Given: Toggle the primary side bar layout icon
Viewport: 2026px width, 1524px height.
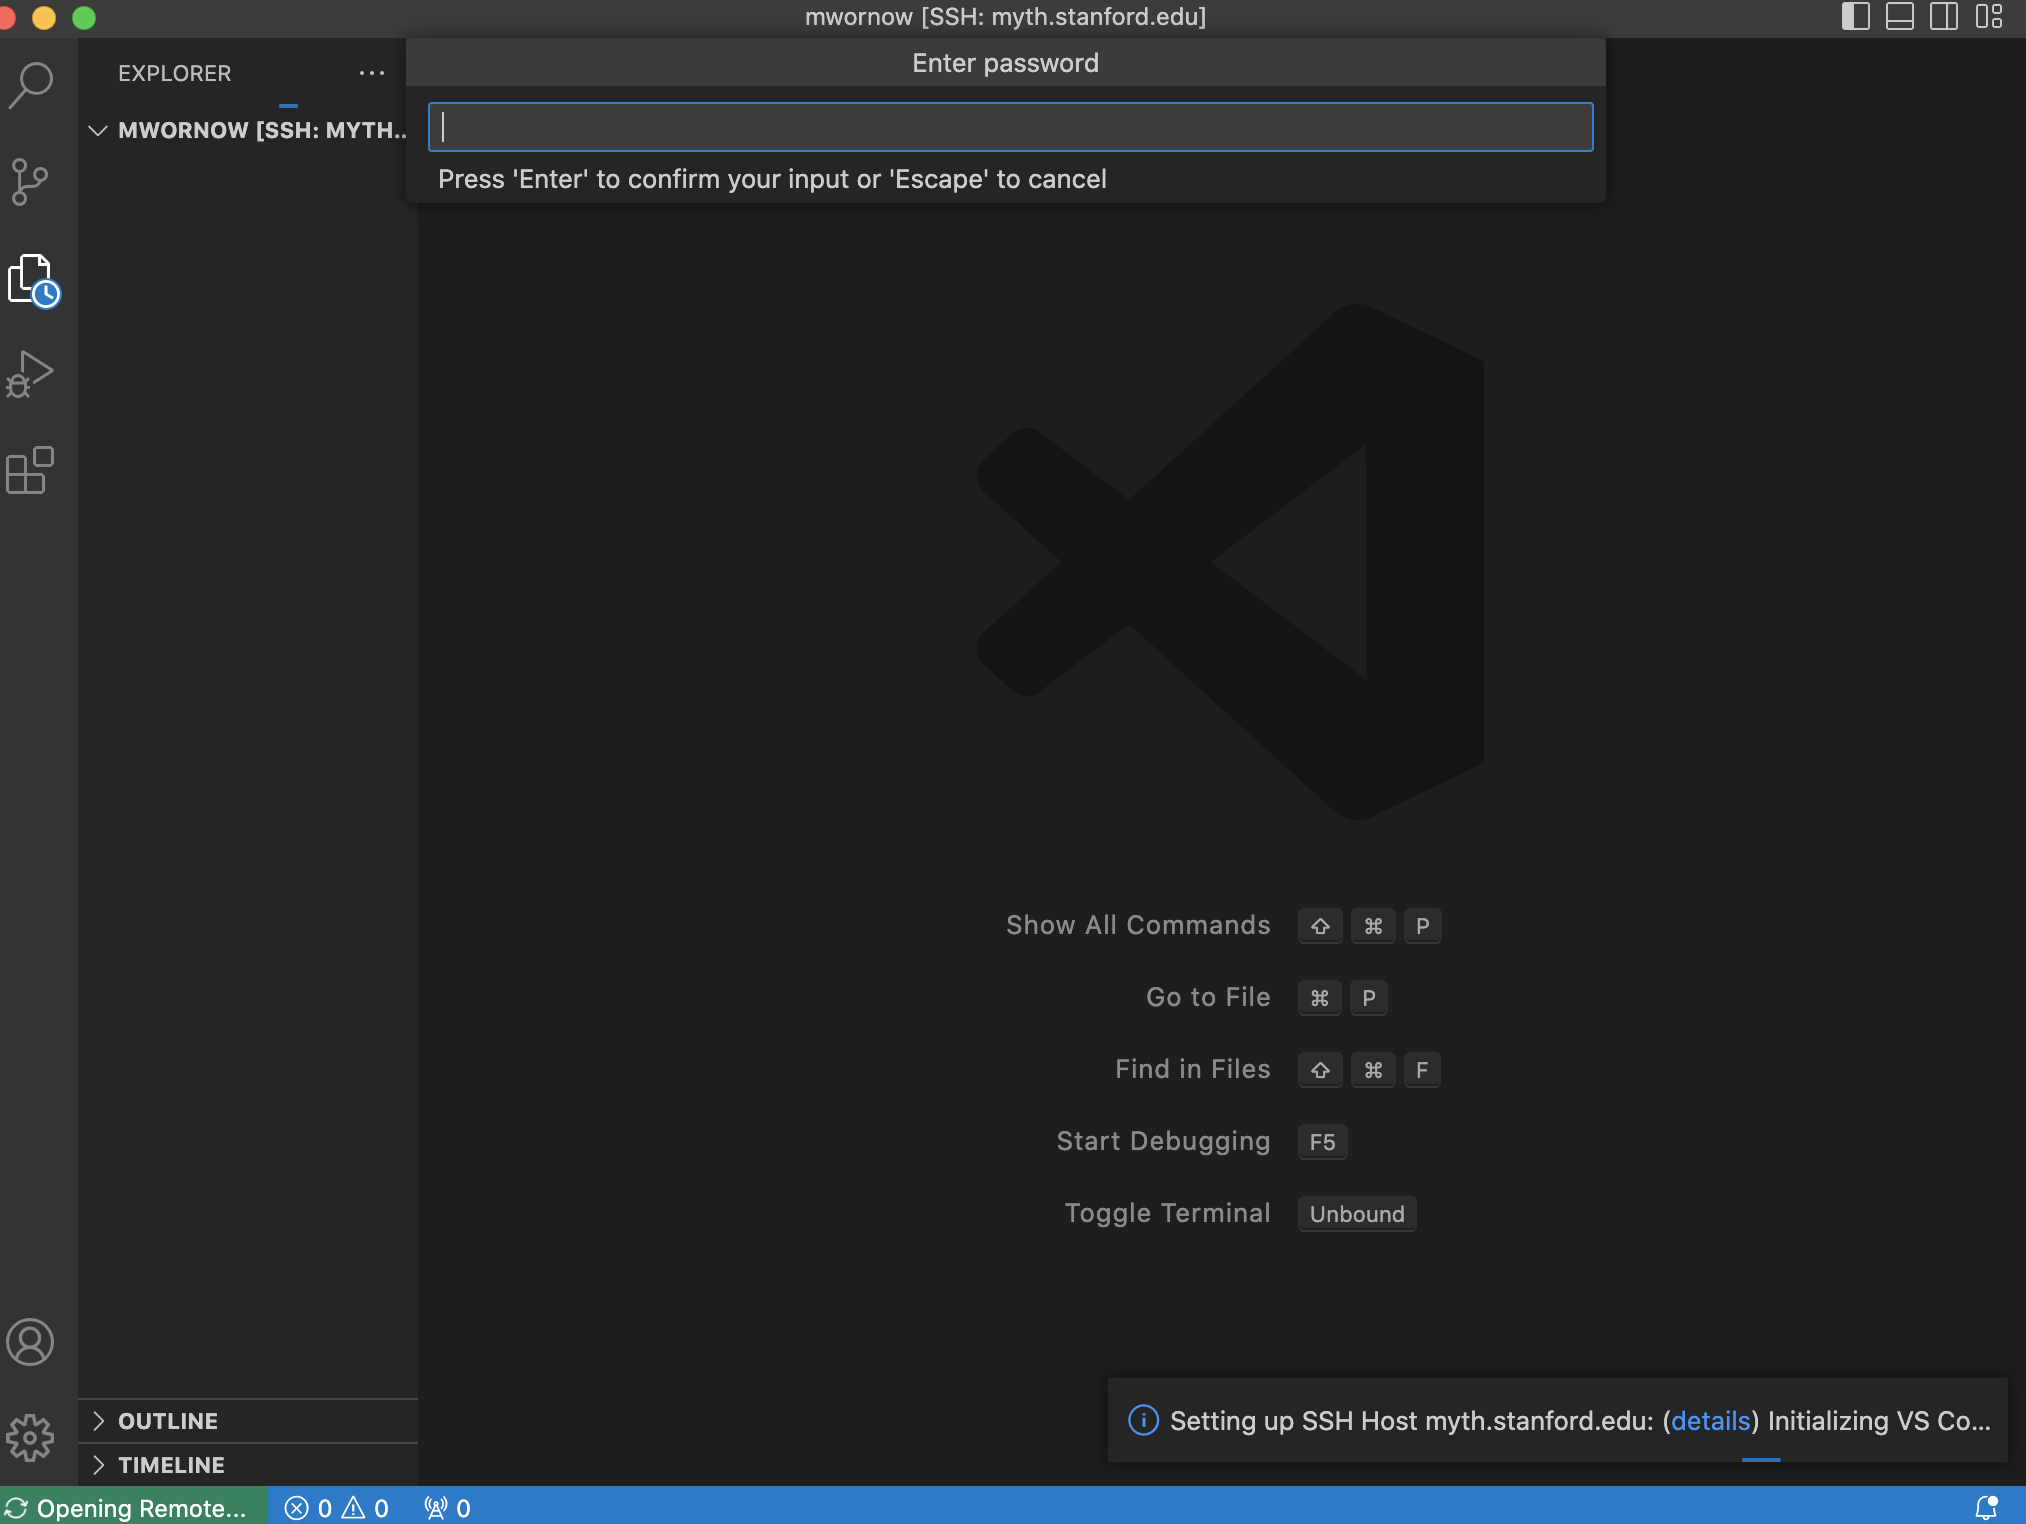Looking at the screenshot, I should tap(1855, 17).
